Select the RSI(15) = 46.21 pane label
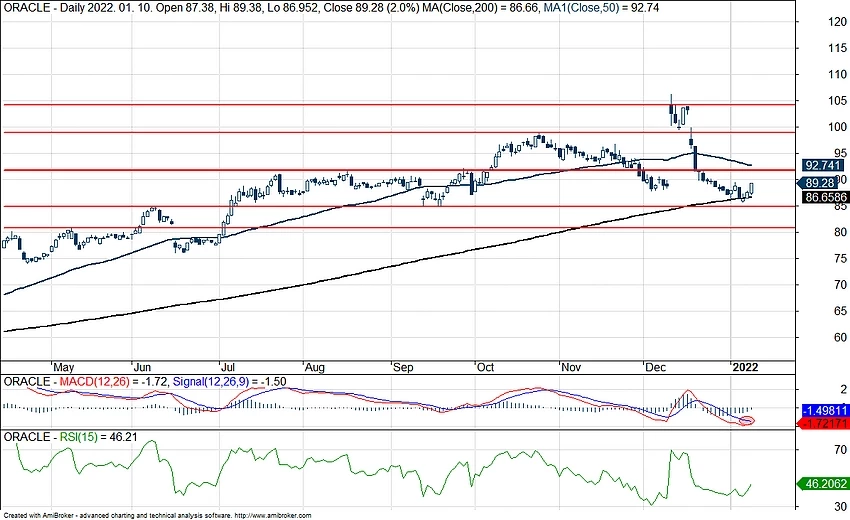 98,436
